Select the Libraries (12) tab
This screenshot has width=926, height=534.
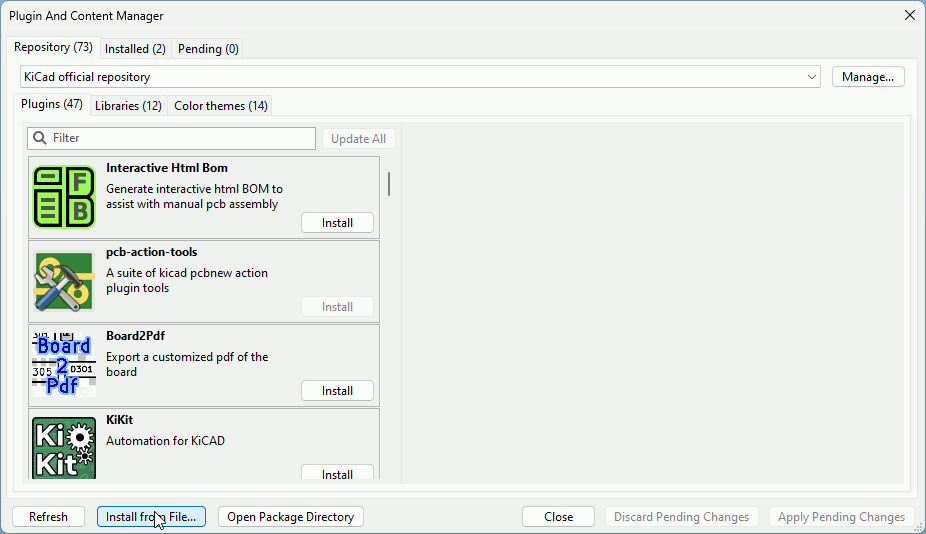(128, 106)
